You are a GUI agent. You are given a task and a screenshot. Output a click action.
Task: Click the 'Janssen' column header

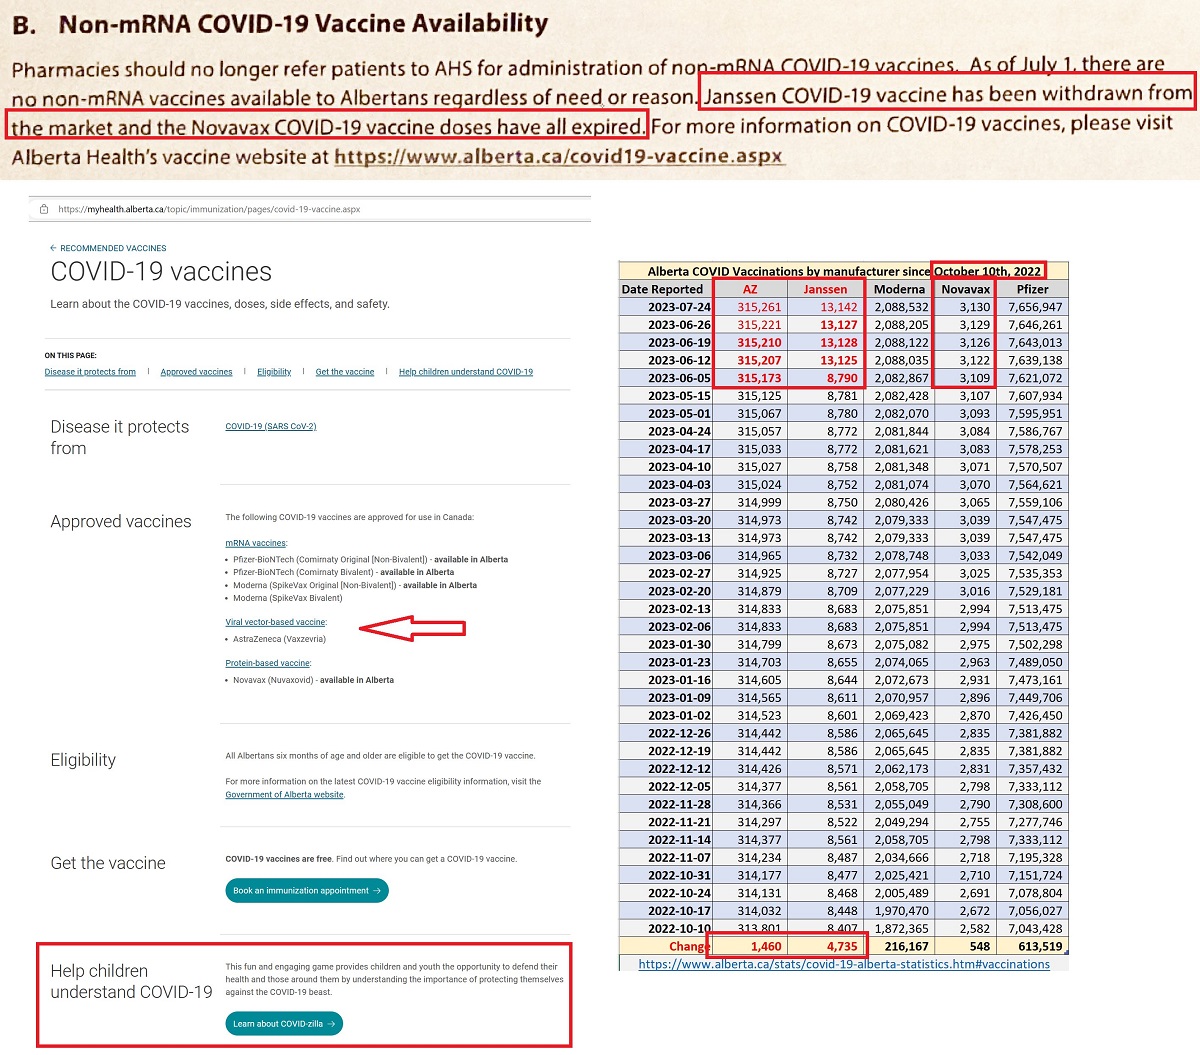(825, 289)
